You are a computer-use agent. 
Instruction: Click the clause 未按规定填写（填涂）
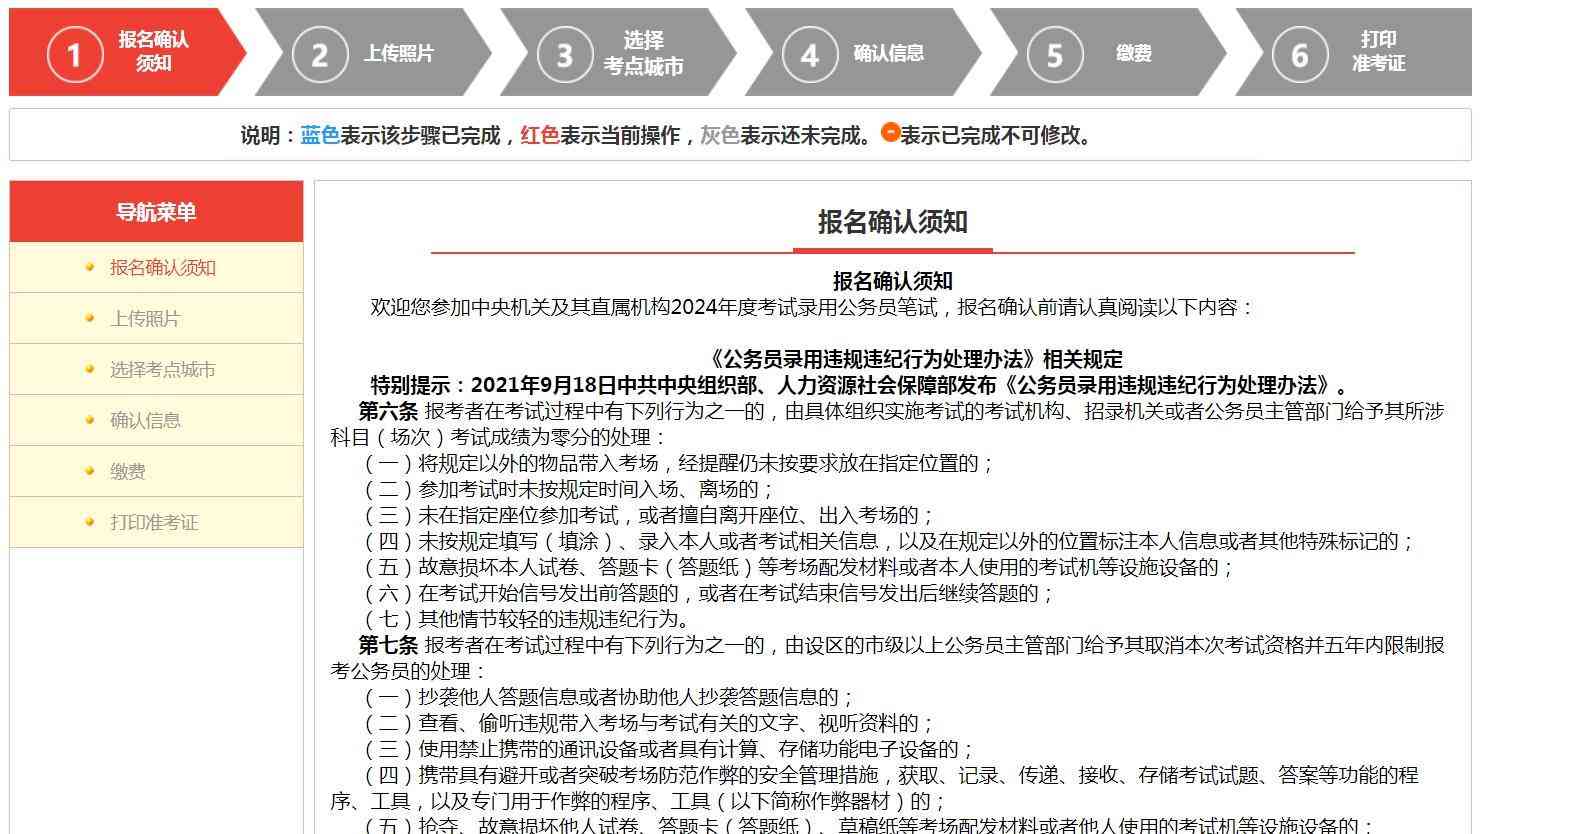point(886,541)
